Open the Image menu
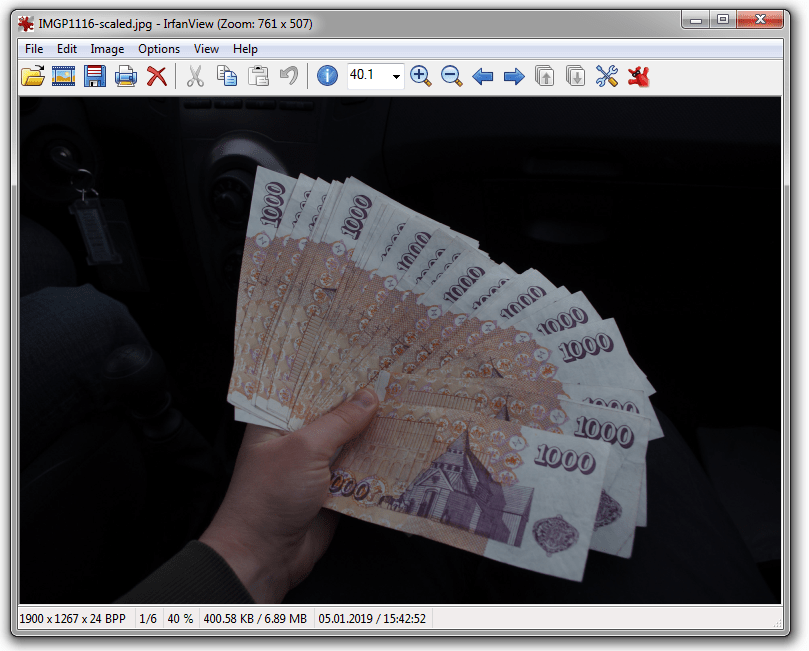This screenshot has width=809, height=651. point(106,48)
